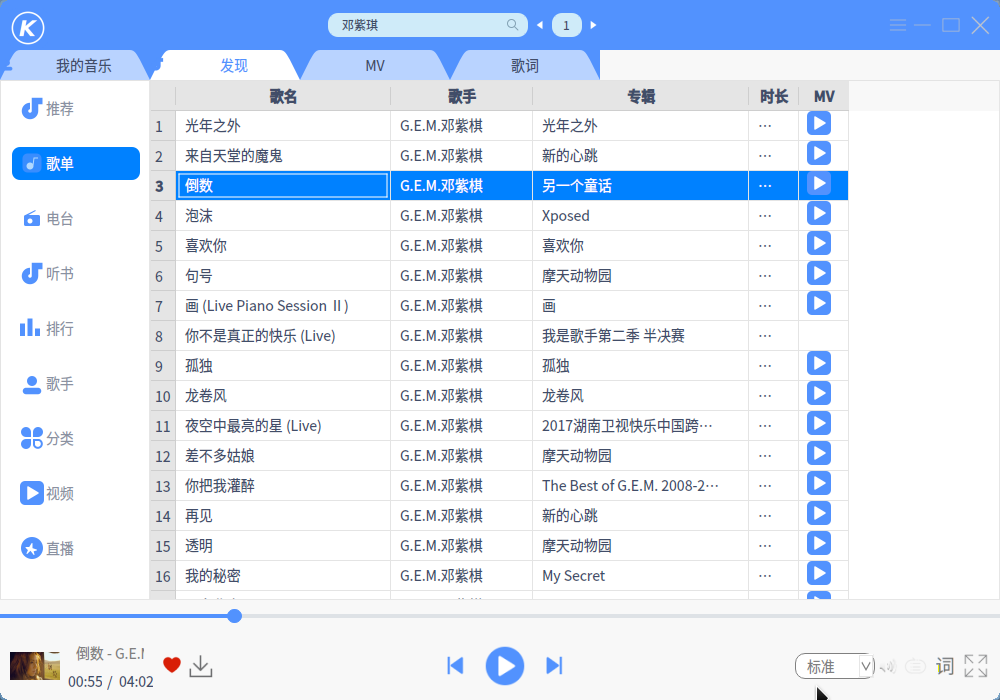Play MV for 我的秘密
This screenshot has width=1000, height=700.
pos(819,574)
